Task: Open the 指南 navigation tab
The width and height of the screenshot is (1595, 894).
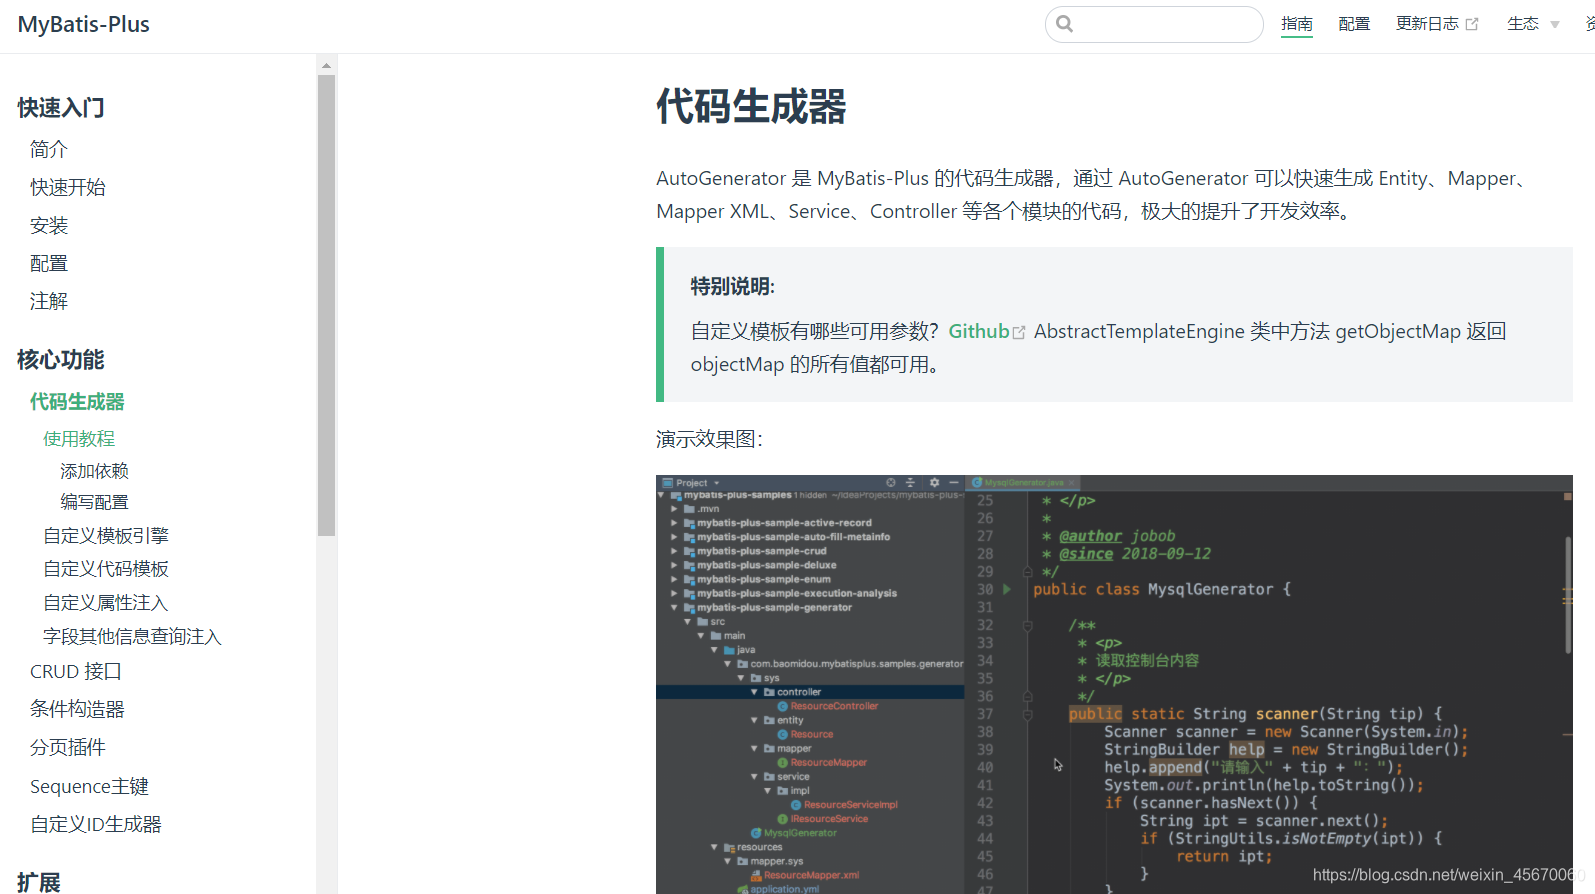Action: [1297, 24]
